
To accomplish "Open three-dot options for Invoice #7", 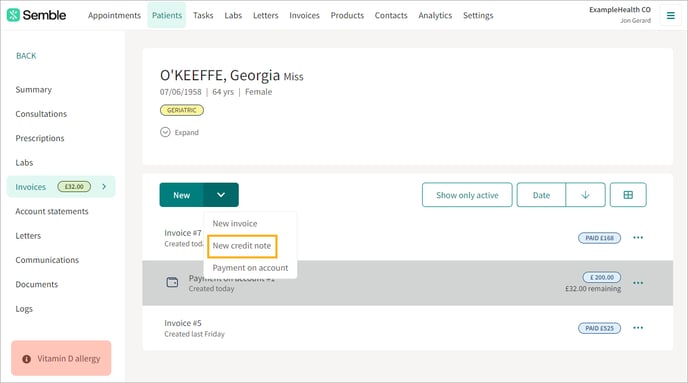I will coord(638,237).
